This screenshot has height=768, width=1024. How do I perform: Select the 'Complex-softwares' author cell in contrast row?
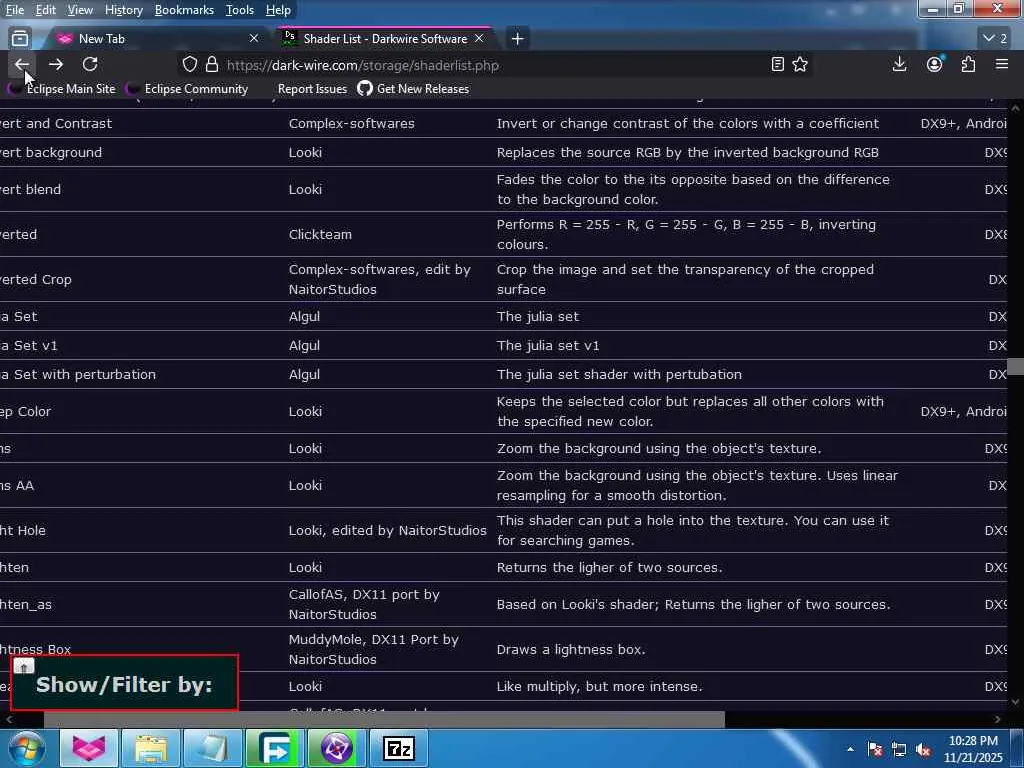point(351,123)
